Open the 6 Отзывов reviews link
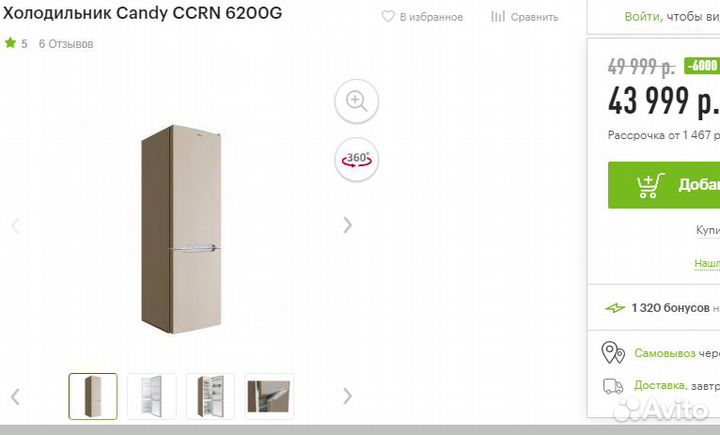Screen dimensions: 720x435 point(66,44)
